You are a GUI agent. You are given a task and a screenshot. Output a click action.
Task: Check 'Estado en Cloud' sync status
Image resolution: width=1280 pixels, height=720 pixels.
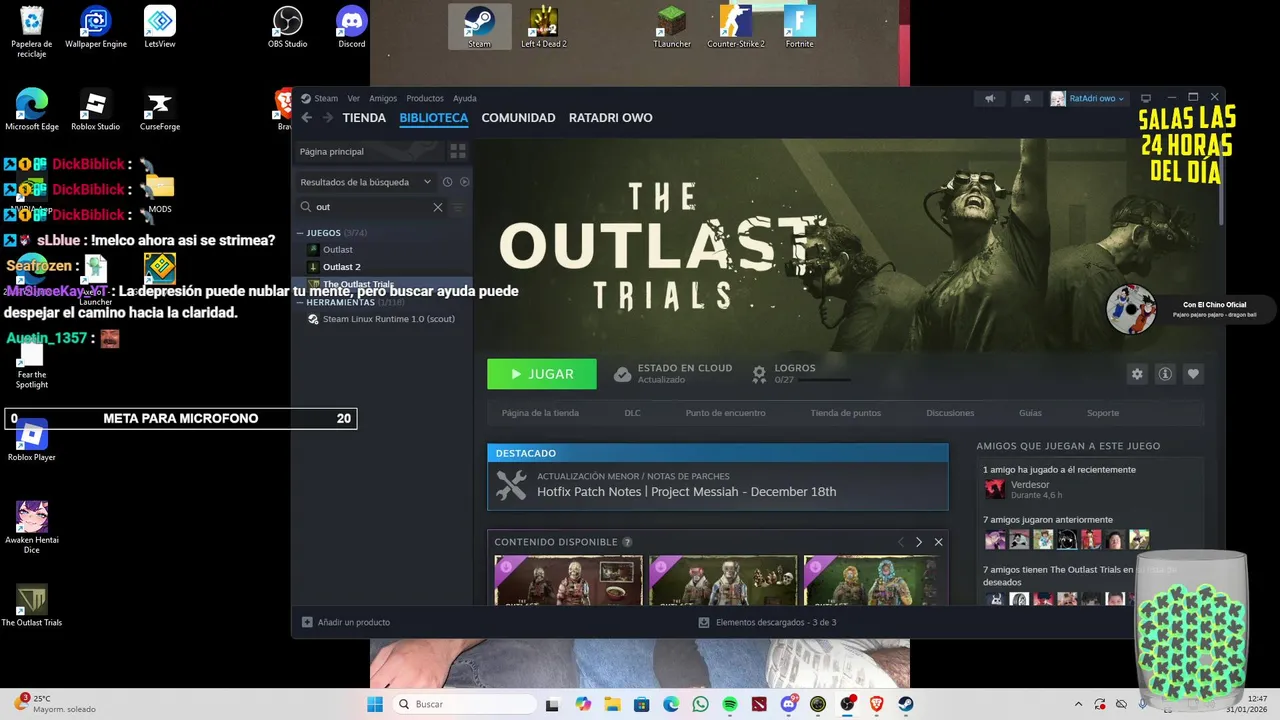pyautogui.click(x=672, y=374)
